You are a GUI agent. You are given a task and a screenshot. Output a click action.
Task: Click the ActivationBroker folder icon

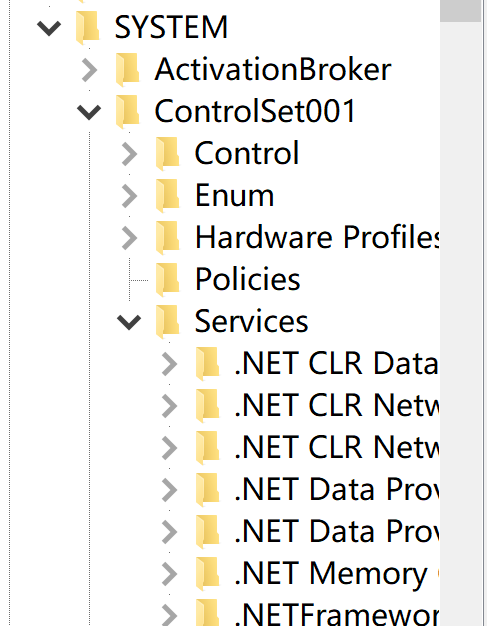[128, 69]
